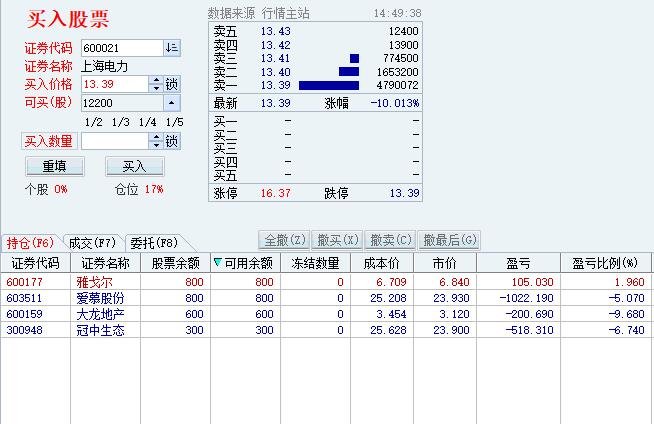Sort by 盈亏 column header
The width and height of the screenshot is (654, 424).
(x=518, y=263)
